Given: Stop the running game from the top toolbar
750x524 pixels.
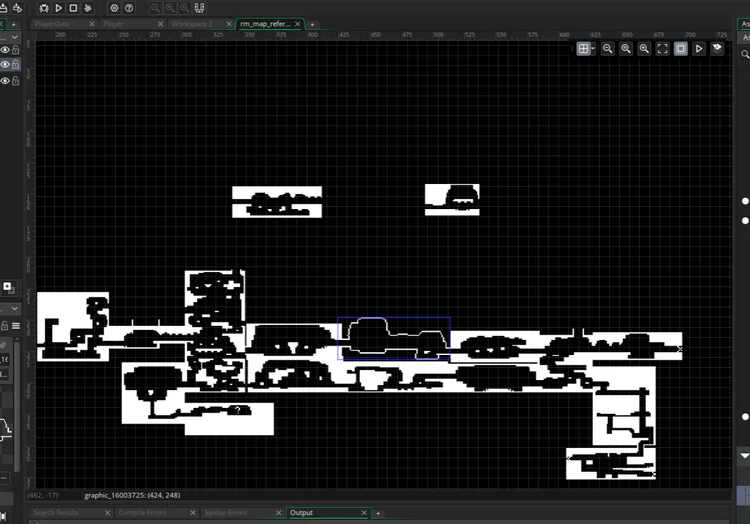Looking at the screenshot, I should click(x=73, y=8).
